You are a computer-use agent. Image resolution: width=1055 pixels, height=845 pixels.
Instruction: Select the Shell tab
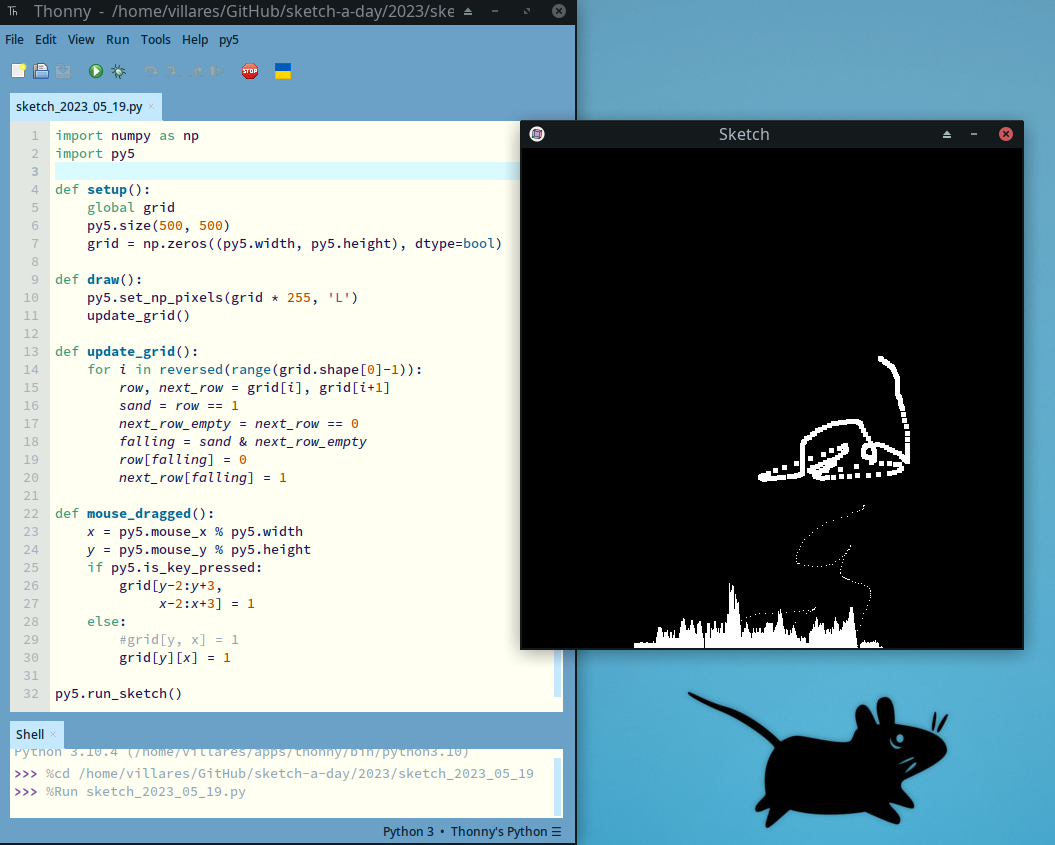pos(30,734)
